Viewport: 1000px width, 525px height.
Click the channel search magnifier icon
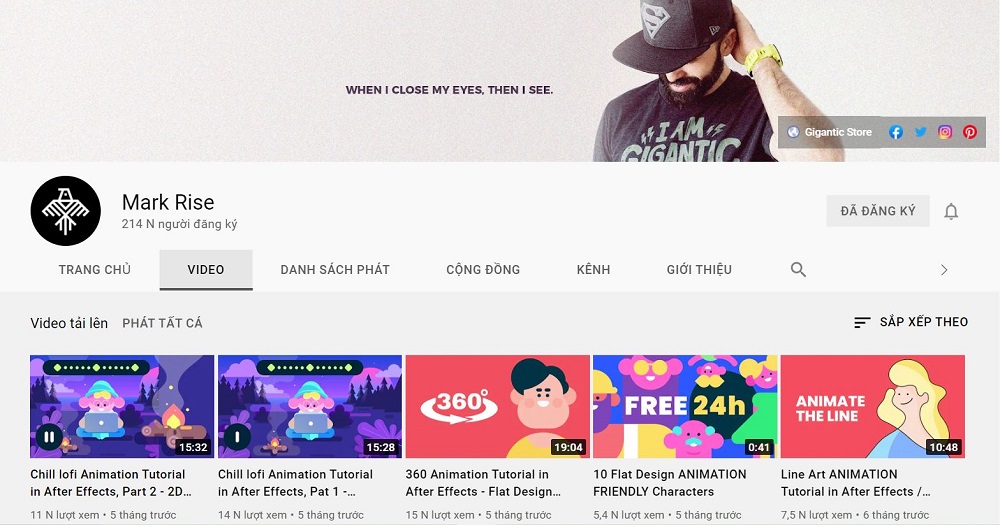(x=798, y=270)
